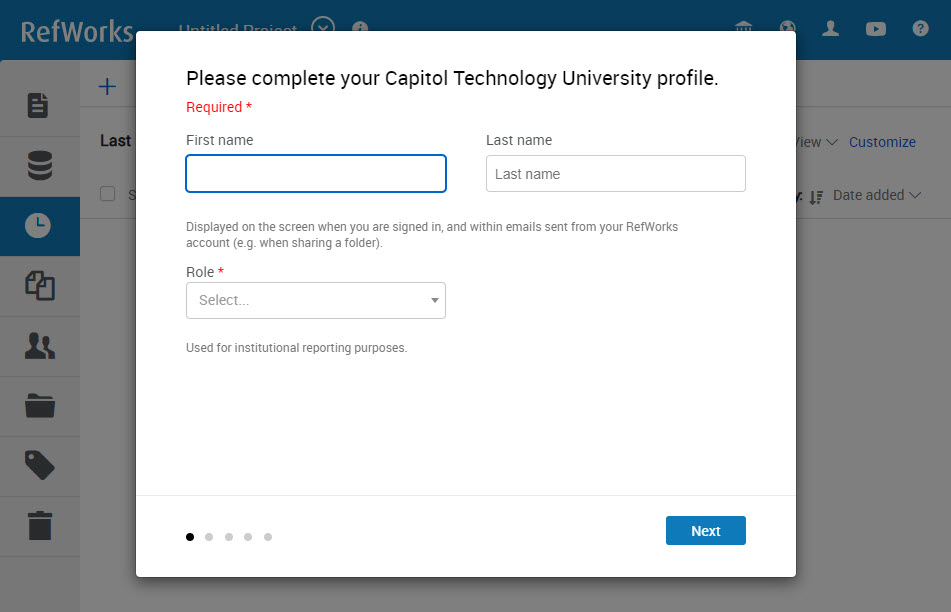Open the Search Databases sidebar icon
This screenshot has height=612, width=951.
coord(40,166)
